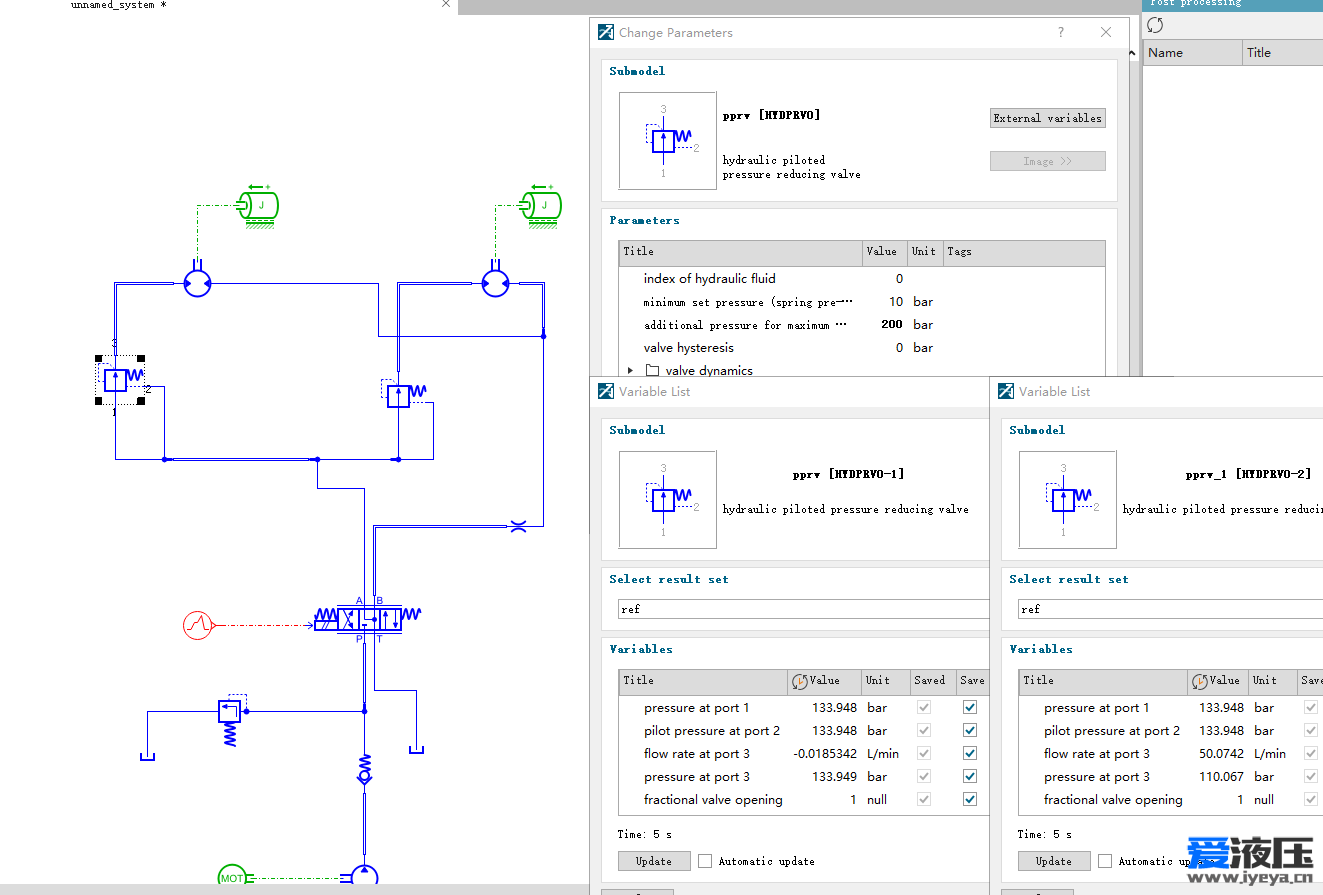Click the refresh icon in Post processing panel
Viewport: 1323px width, 895px height.
click(1155, 25)
